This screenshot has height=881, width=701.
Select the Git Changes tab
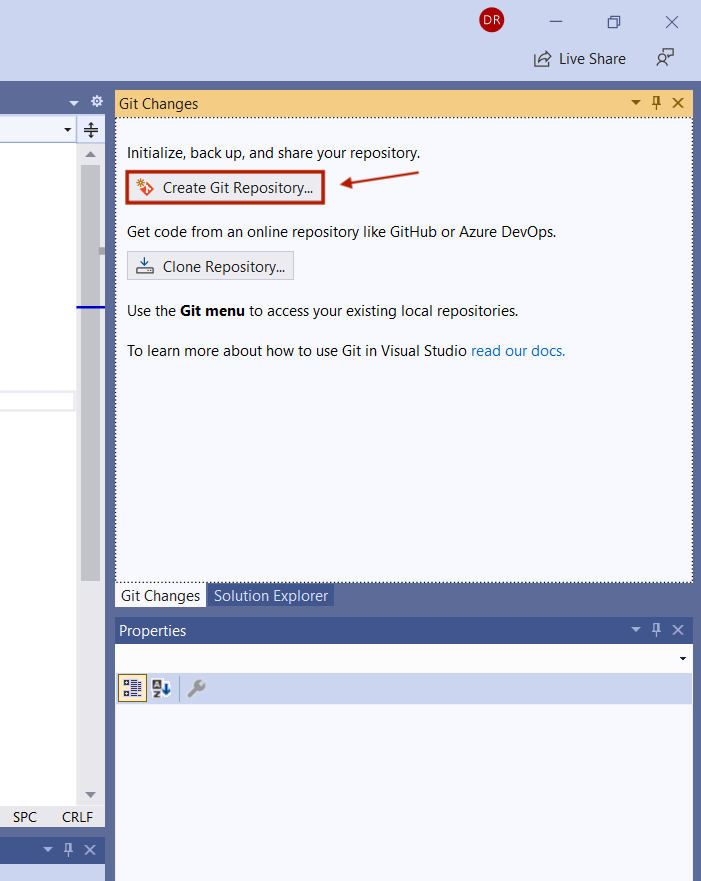coord(160,596)
